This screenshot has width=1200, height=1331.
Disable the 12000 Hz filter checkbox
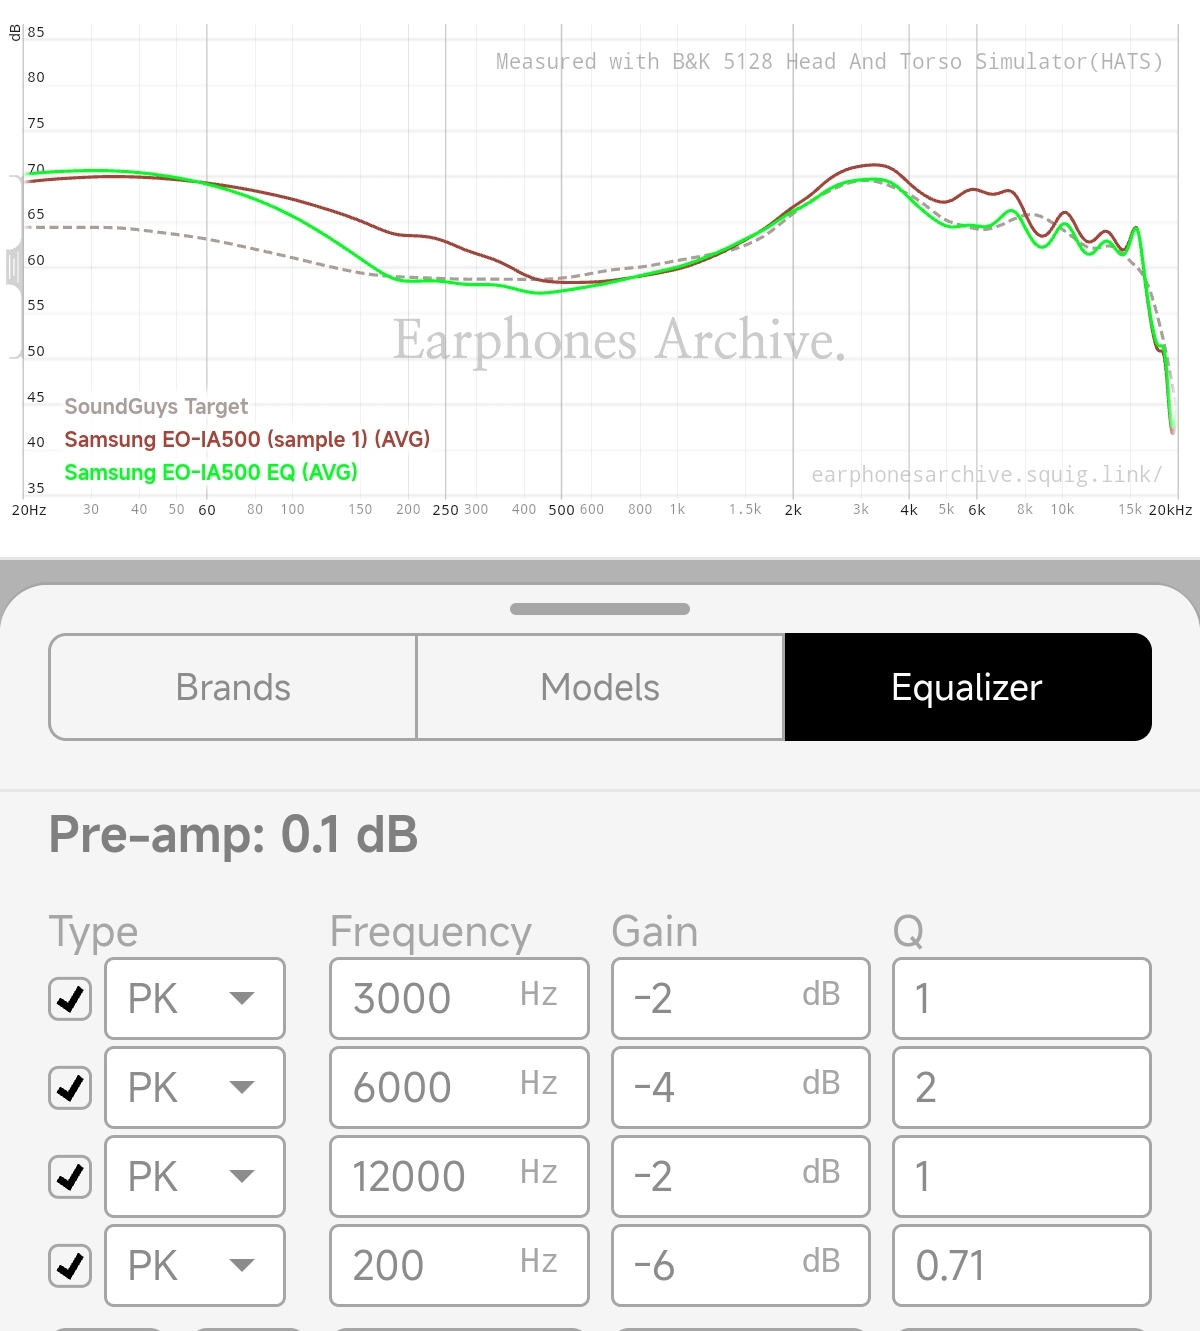click(x=70, y=1177)
